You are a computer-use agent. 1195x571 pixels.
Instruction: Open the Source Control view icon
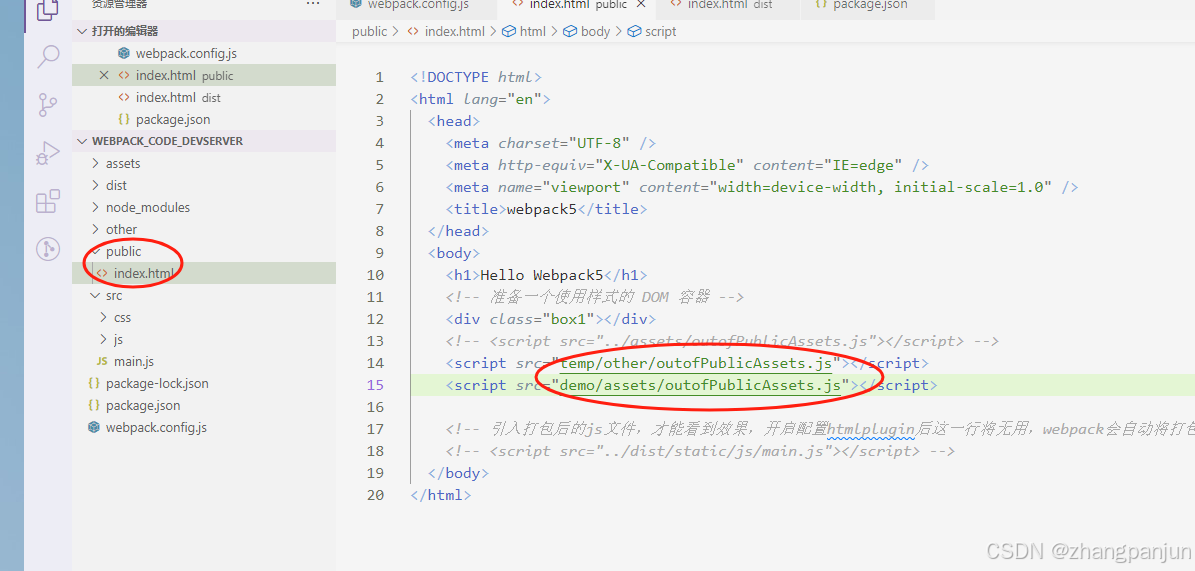[48, 104]
